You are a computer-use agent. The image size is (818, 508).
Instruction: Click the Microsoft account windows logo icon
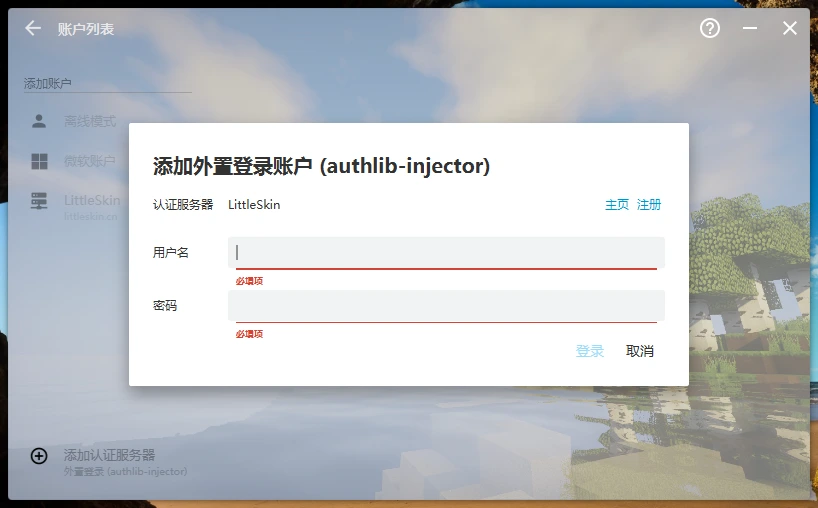click(39, 161)
